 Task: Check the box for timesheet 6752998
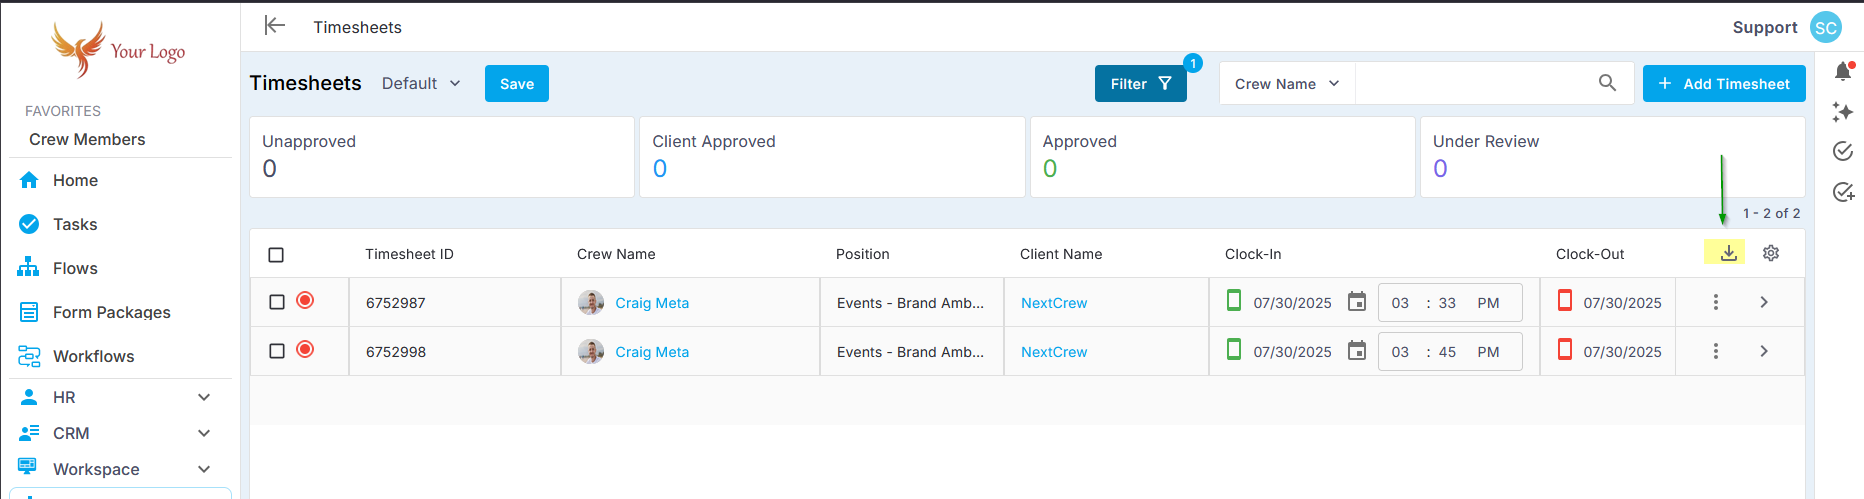click(x=277, y=351)
